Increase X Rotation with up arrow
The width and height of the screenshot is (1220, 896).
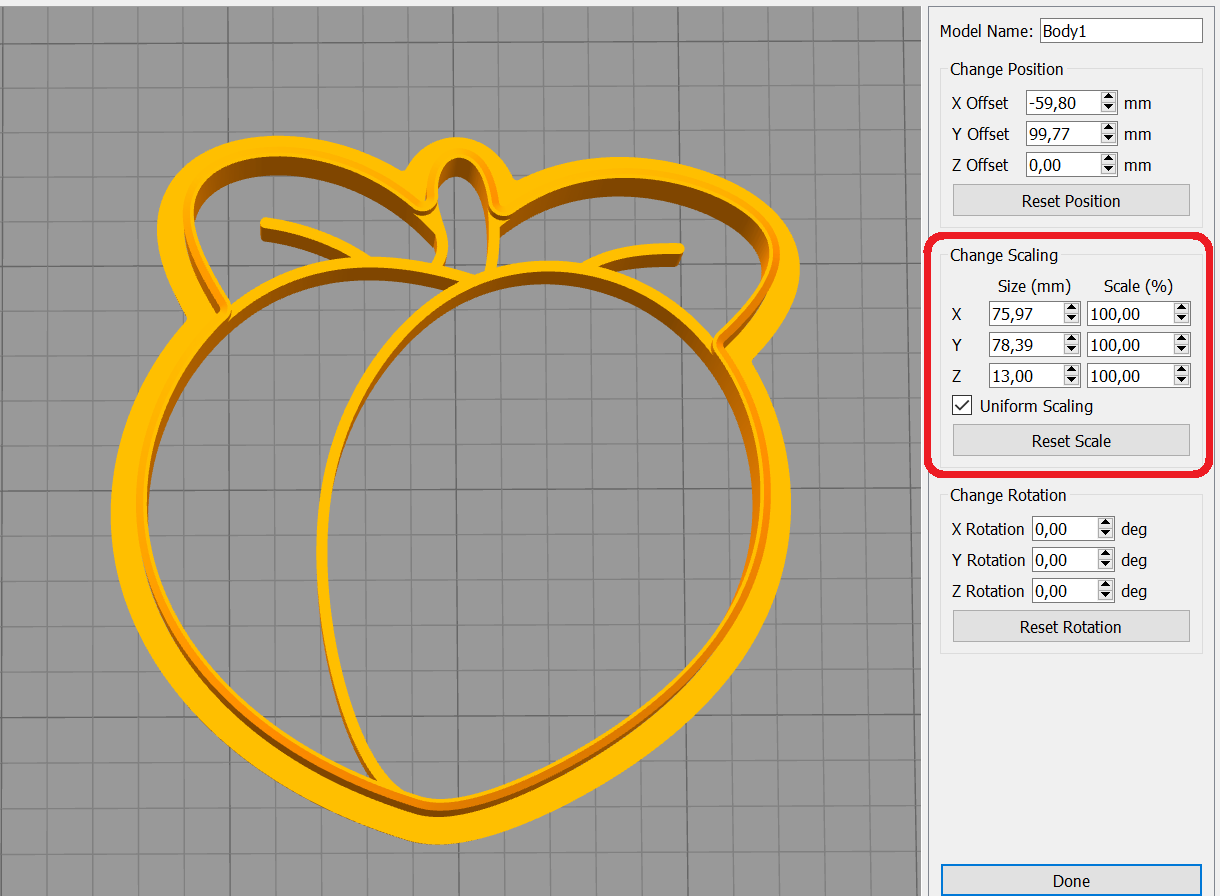(1105, 524)
